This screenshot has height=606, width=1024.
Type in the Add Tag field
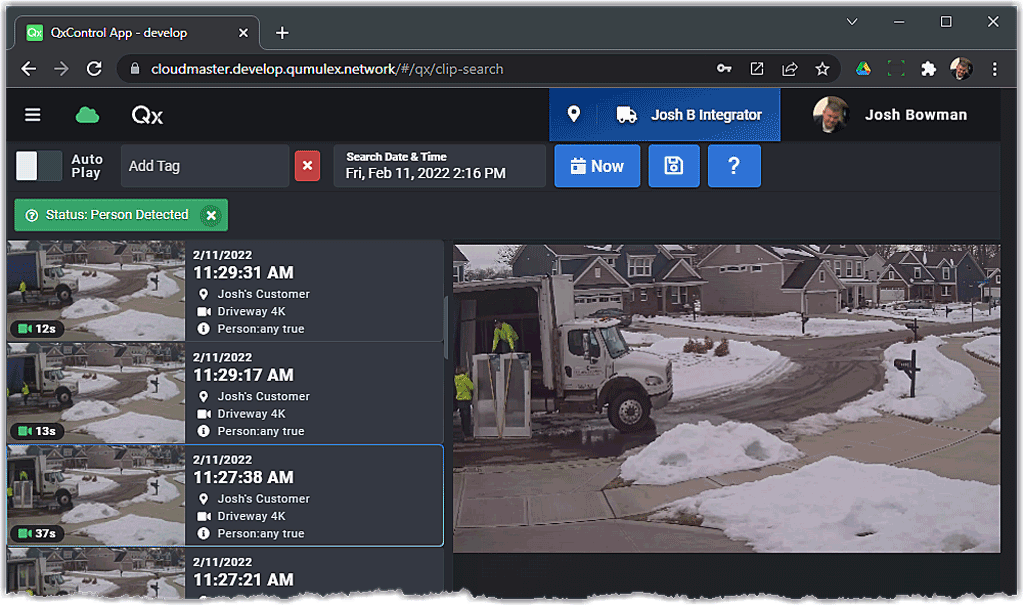point(204,166)
